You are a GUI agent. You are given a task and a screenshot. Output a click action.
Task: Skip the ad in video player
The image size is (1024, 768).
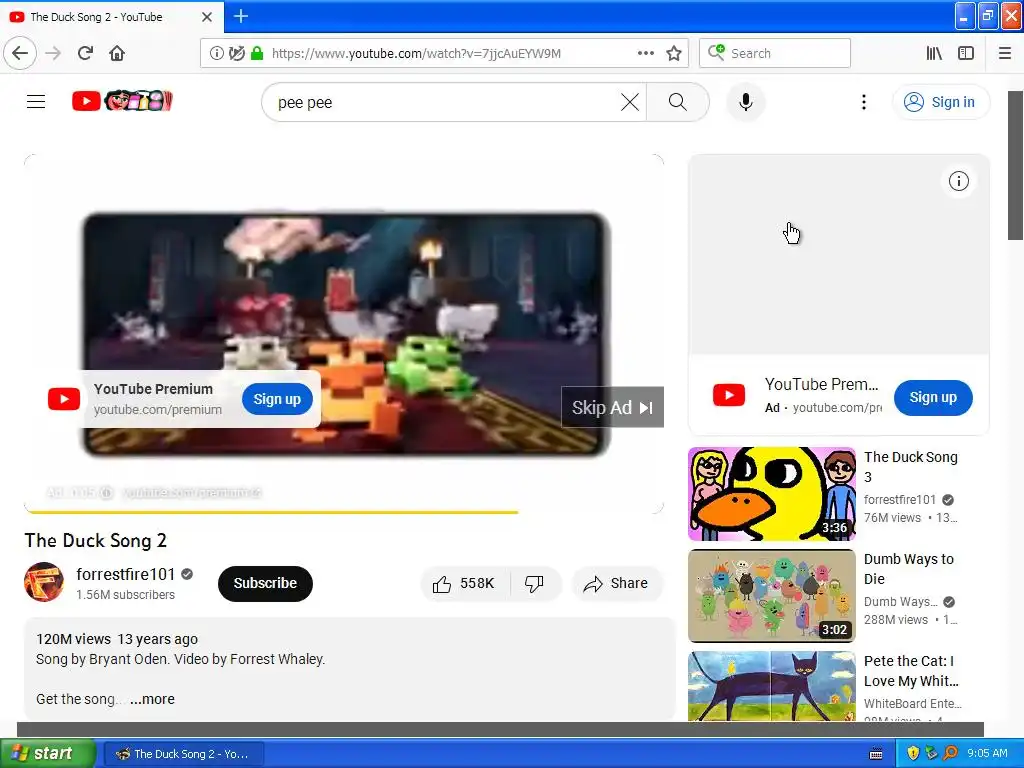tap(612, 408)
